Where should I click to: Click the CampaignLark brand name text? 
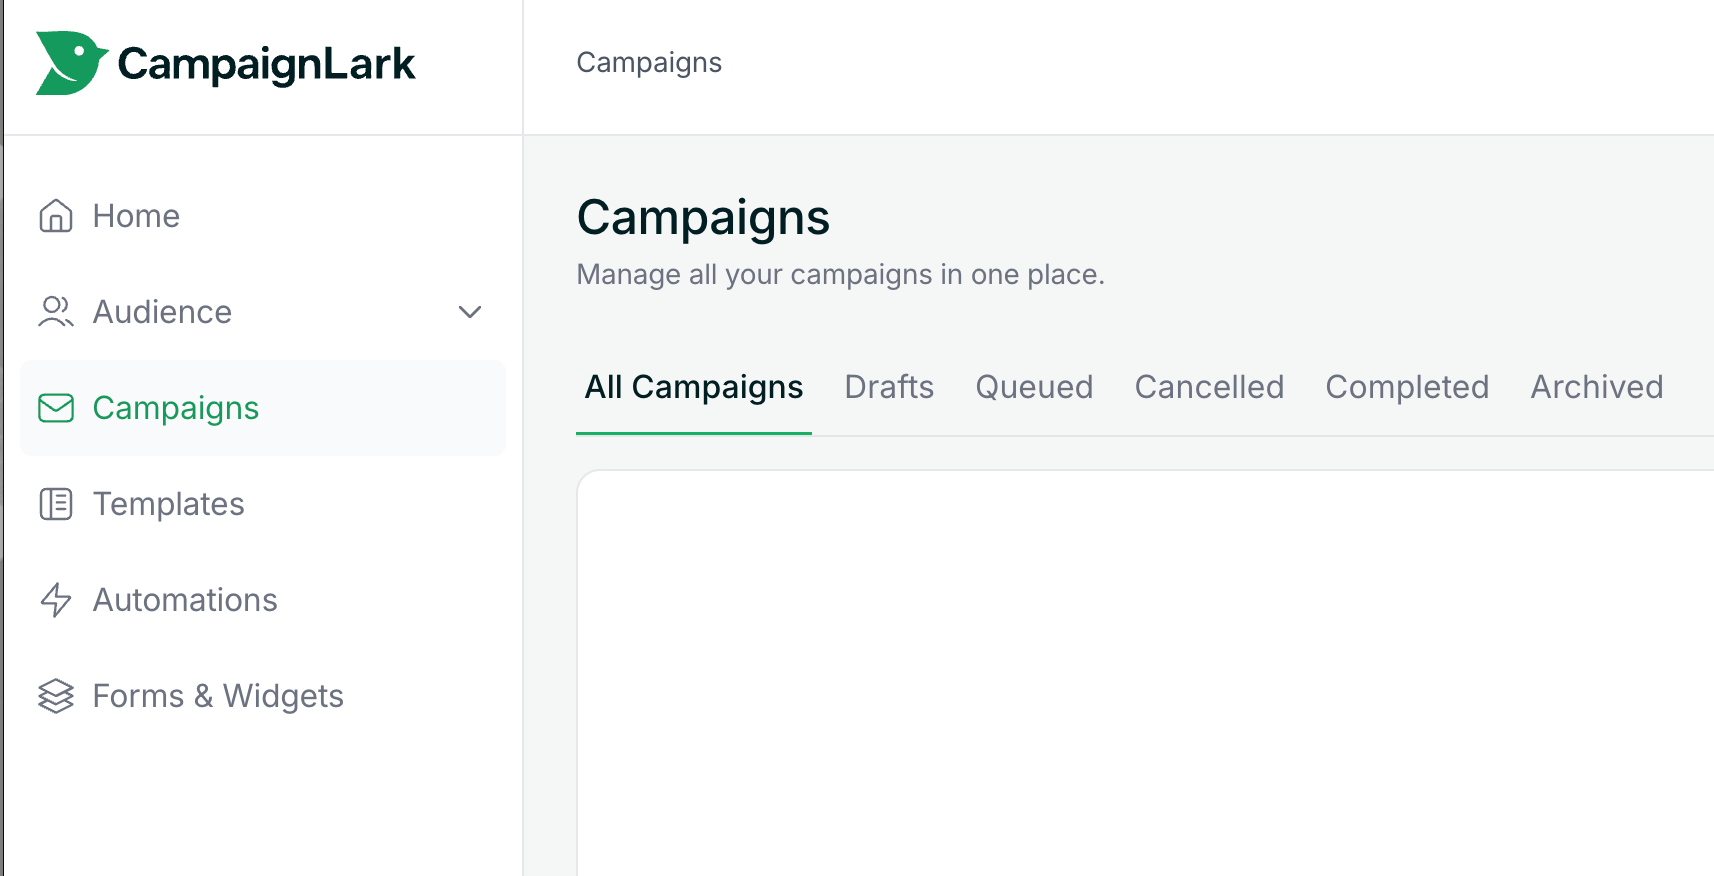(266, 65)
